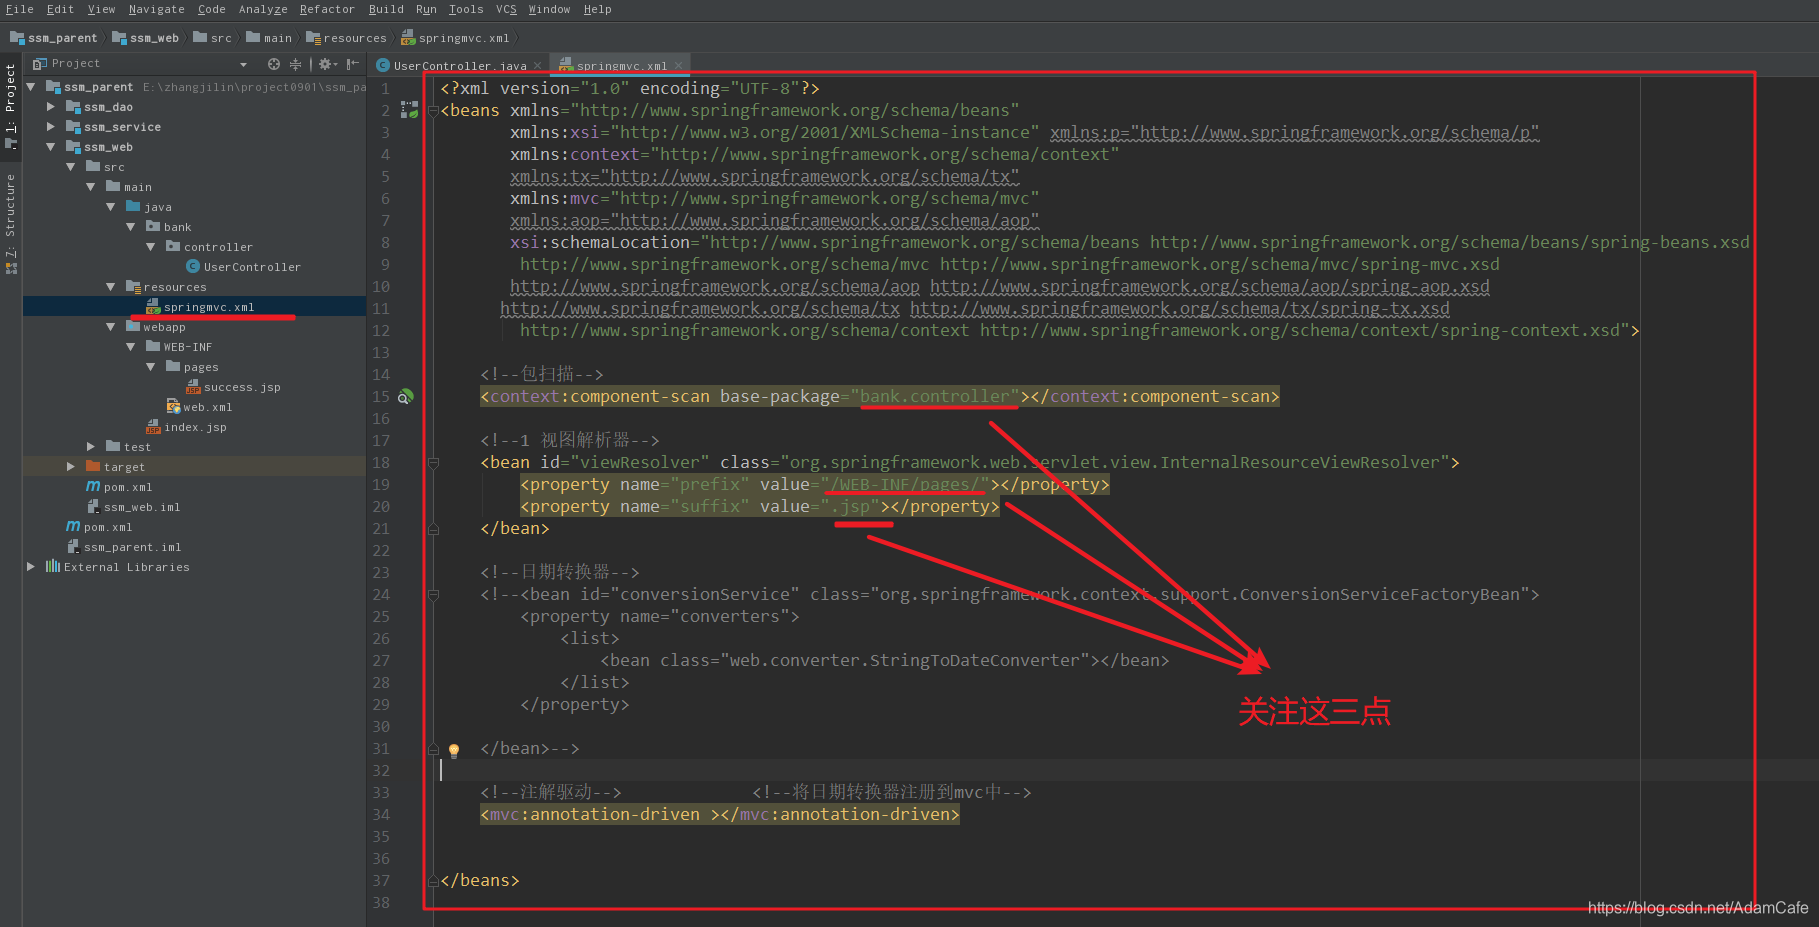Click the Project view icon in panel header
Screen dimensions: 1819x927
point(40,64)
